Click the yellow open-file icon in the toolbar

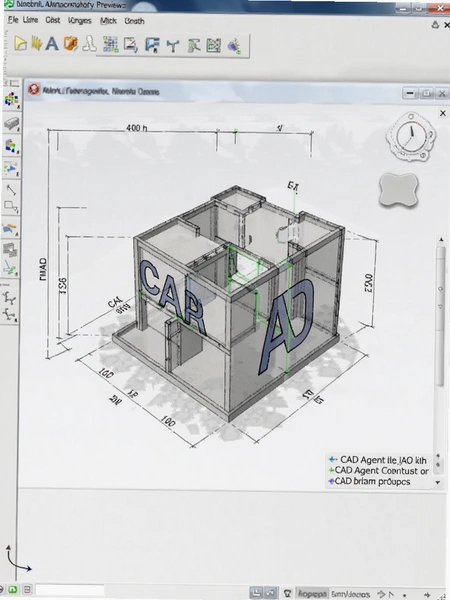(20, 44)
